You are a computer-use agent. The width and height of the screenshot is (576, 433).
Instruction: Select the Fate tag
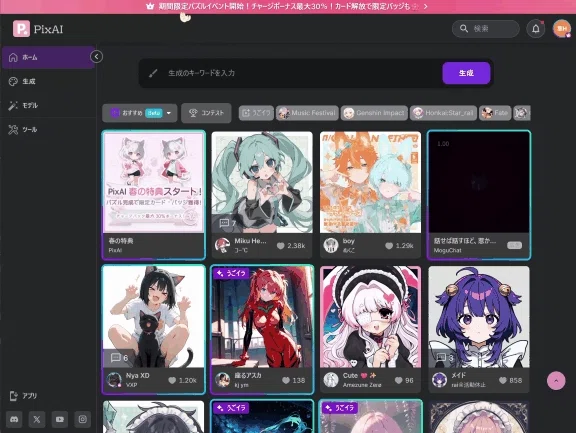click(x=495, y=113)
